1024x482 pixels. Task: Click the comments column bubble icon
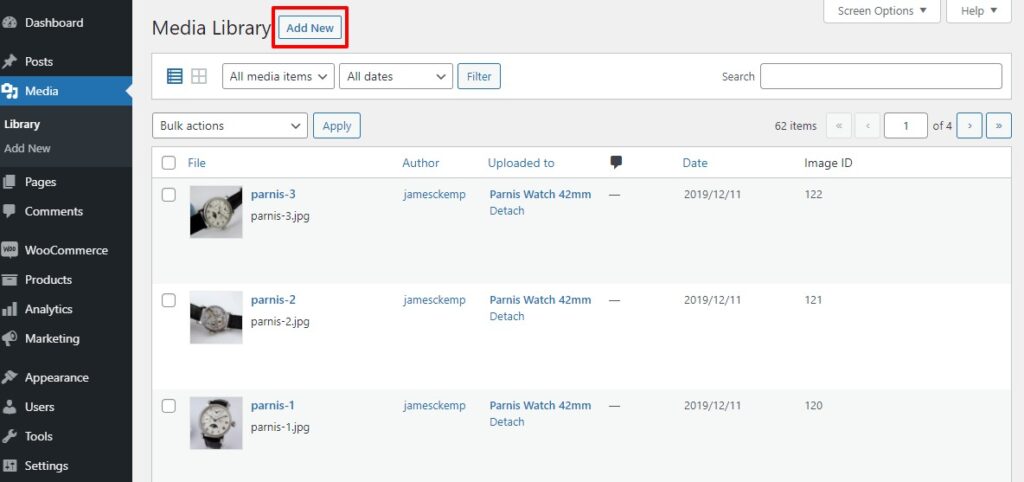pos(616,162)
